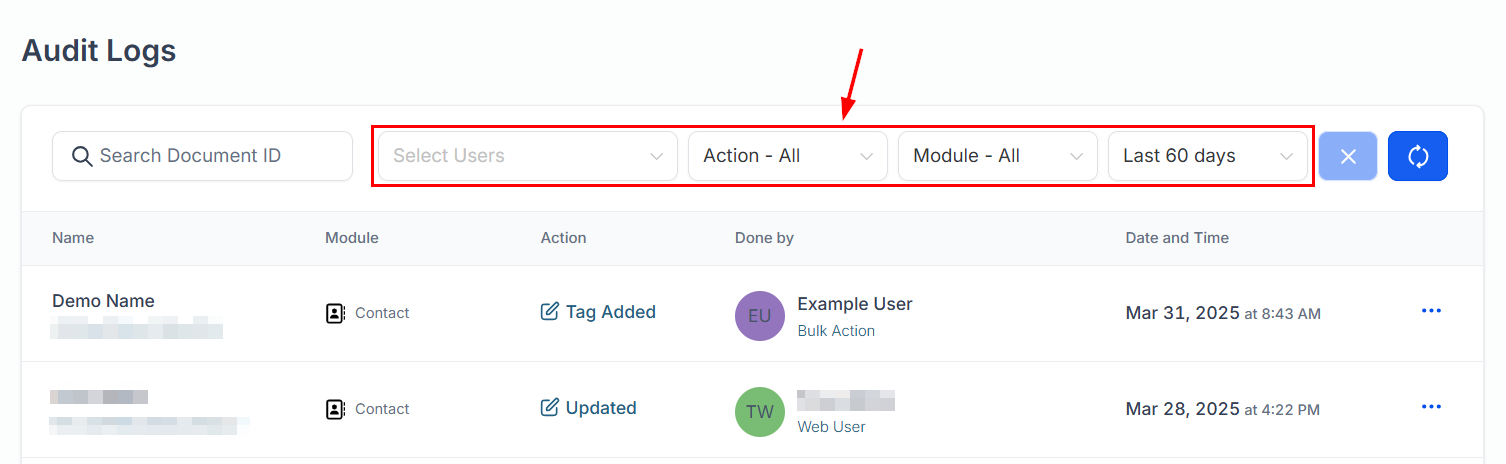The height and width of the screenshot is (464, 1506).
Task: Click the Updated action edit icon
Action: click(x=549, y=408)
